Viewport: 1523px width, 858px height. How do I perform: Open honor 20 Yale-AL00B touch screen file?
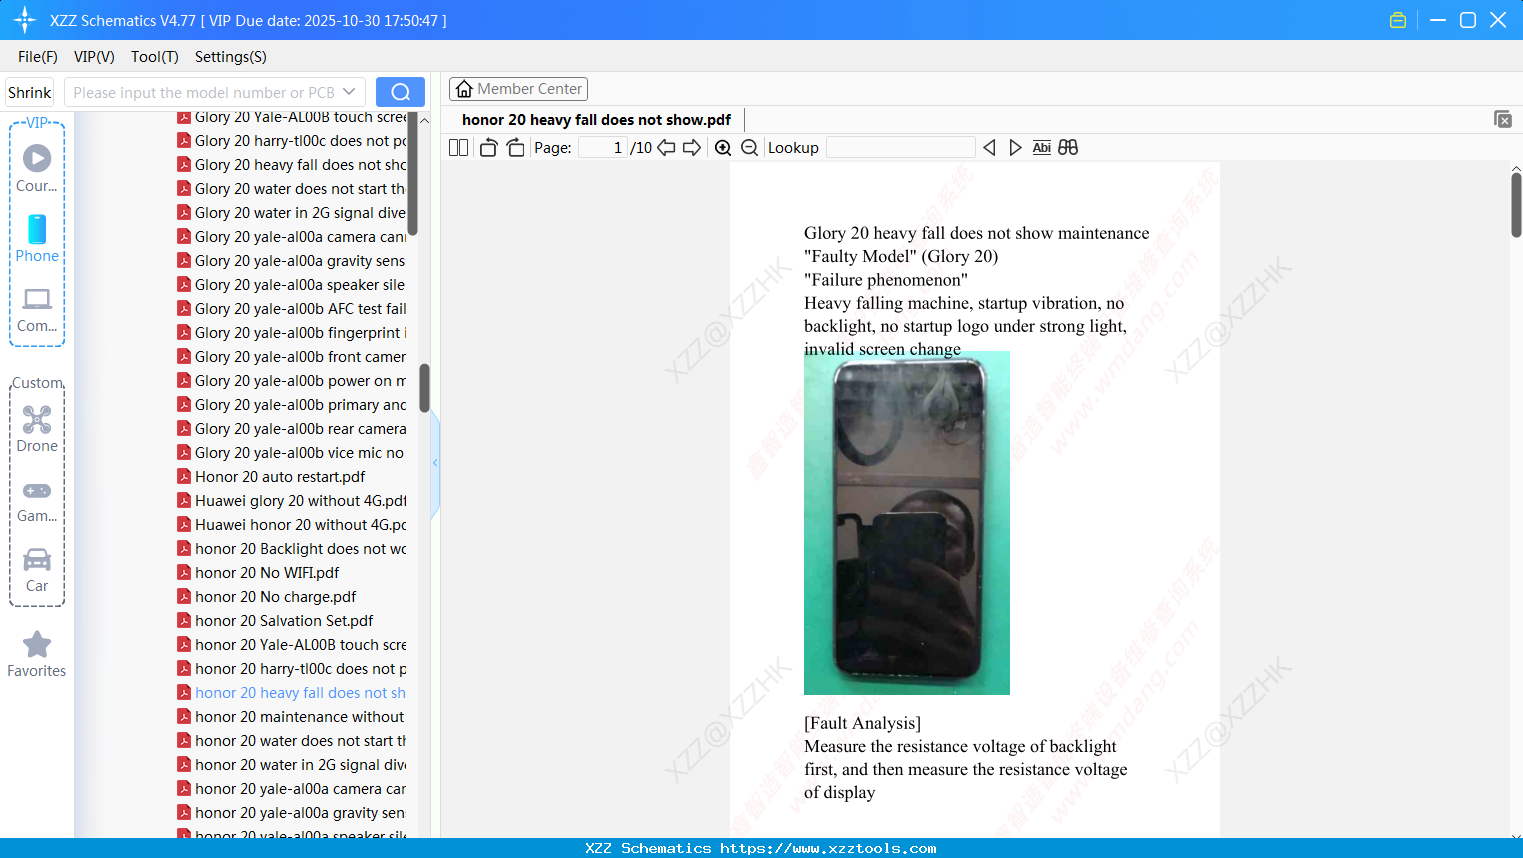[x=292, y=645]
